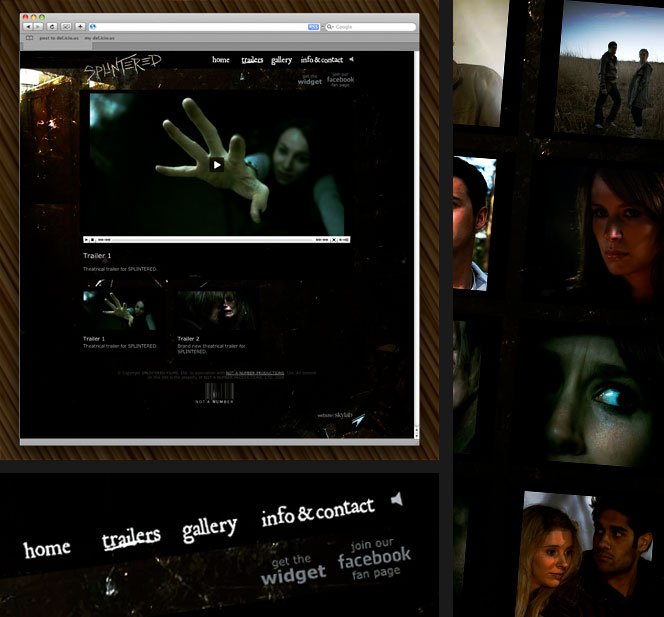The width and height of the screenshot is (664, 617).
Task: Mute sound using browser speaker icon
Action: [351, 60]
